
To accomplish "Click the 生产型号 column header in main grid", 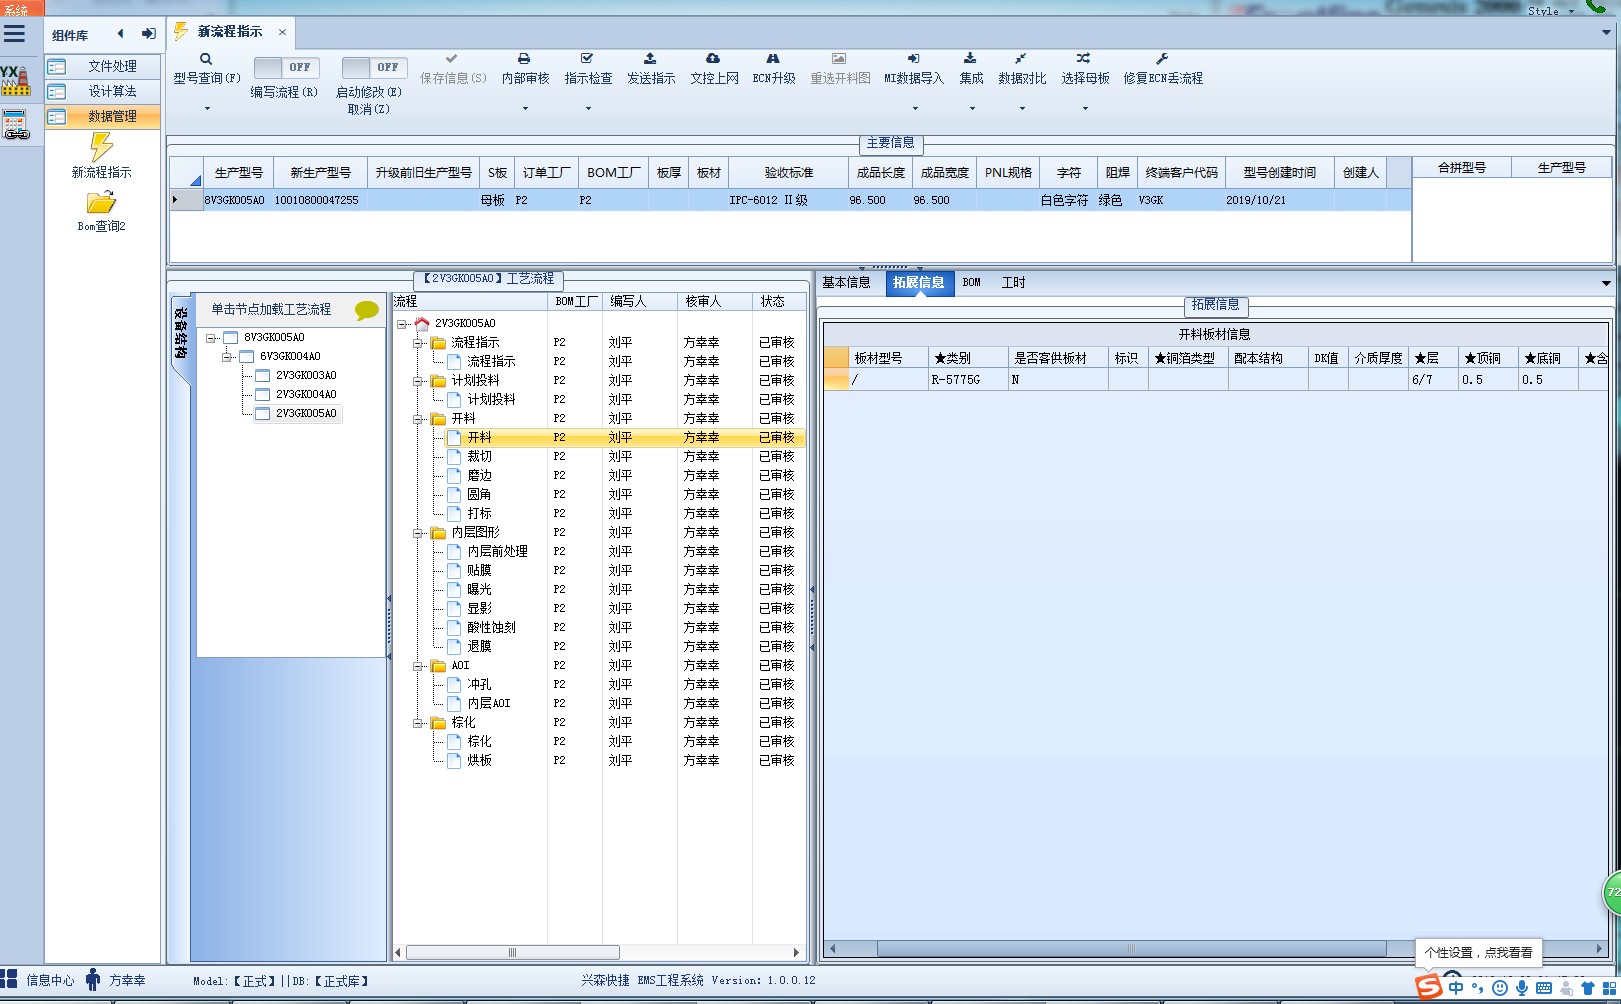I will [239, 173].
